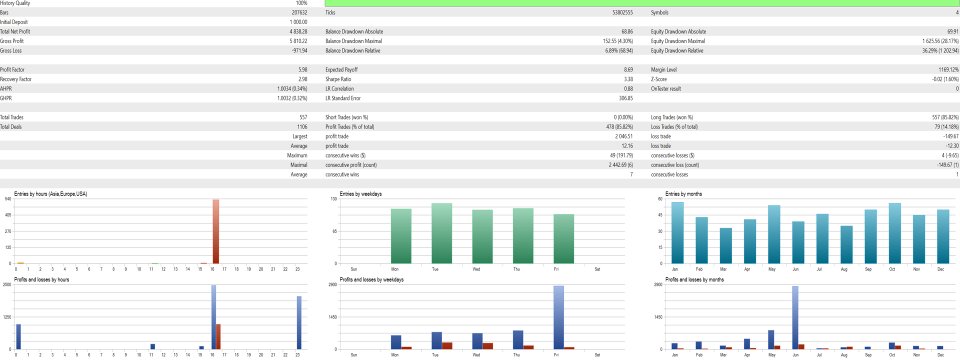Click the 'AHPR' label
The image size is (960, 360).
[5, 89]
